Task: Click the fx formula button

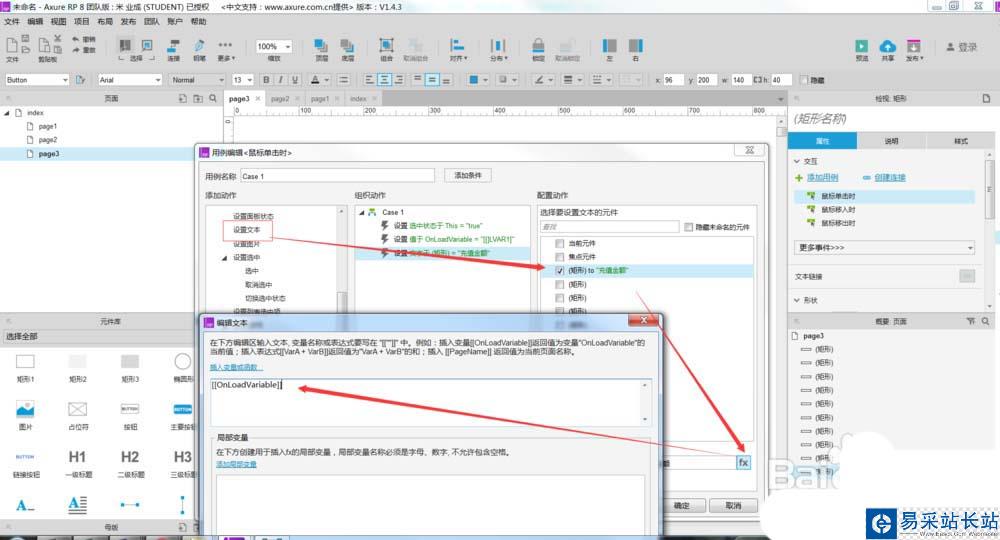Action: pos(743,463)
